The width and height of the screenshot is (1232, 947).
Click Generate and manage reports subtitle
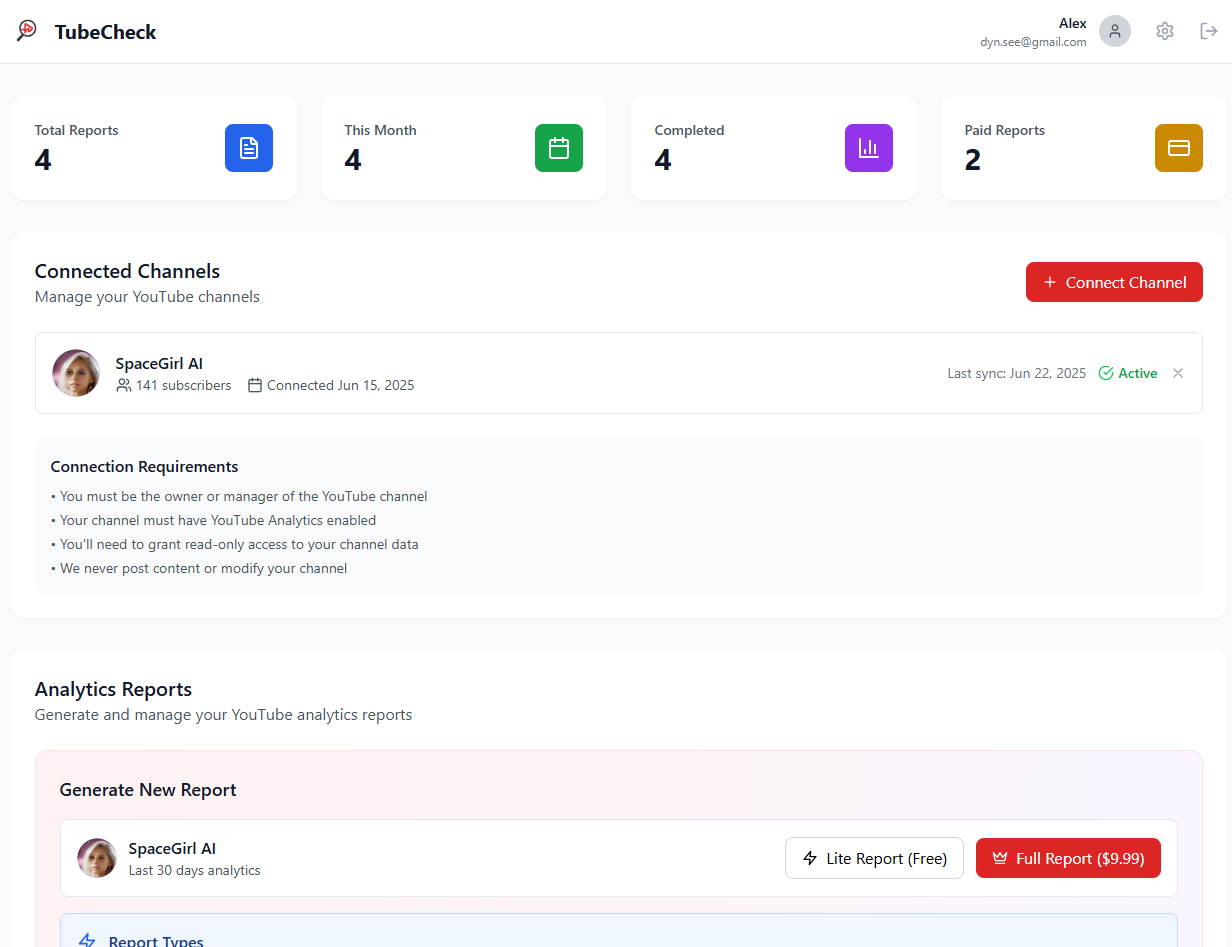223,715
